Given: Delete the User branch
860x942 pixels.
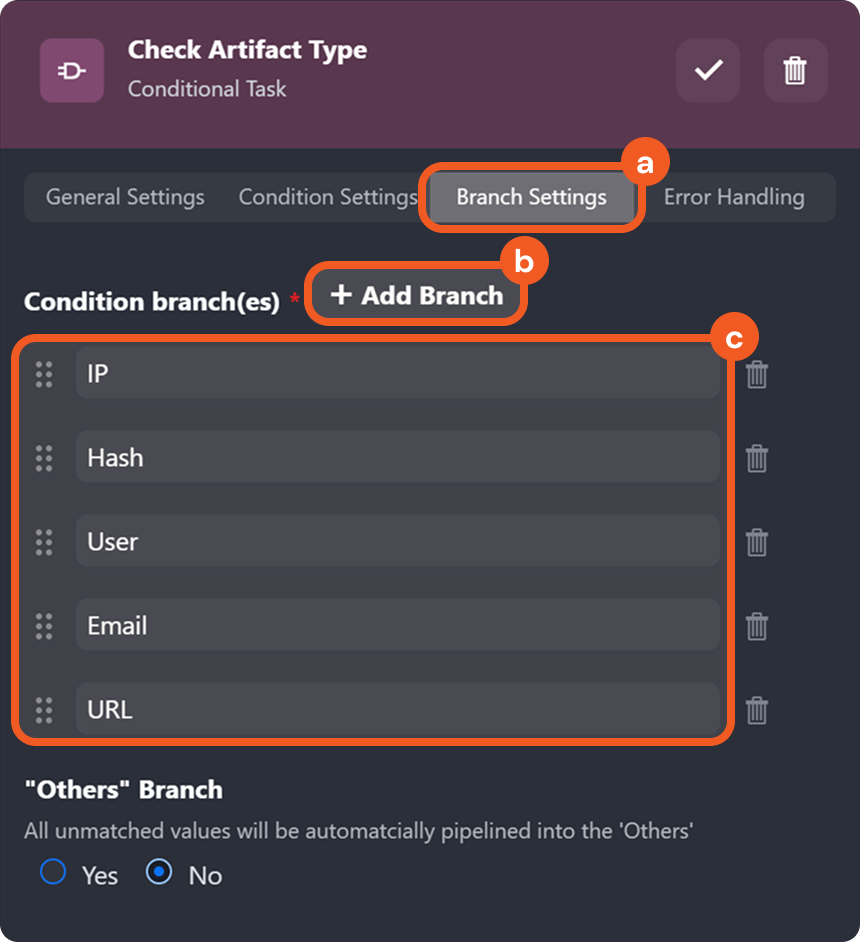Looking at the screenshot, I should click(x=757, y=543).
